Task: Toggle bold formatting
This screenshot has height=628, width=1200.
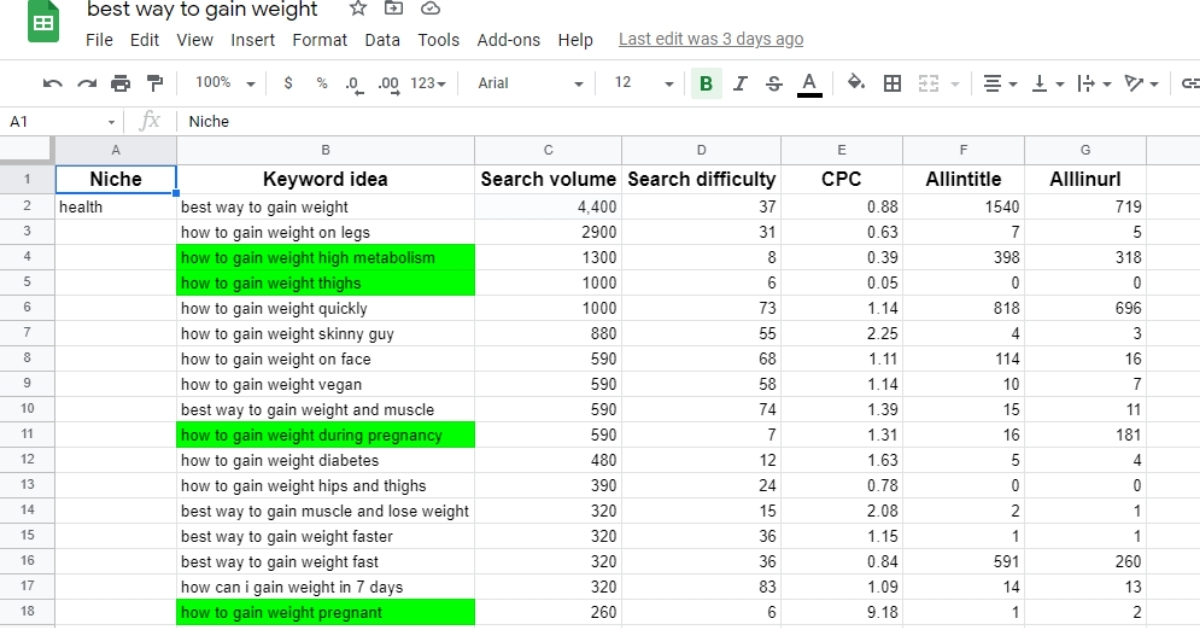Action: (x=707, y=83)
